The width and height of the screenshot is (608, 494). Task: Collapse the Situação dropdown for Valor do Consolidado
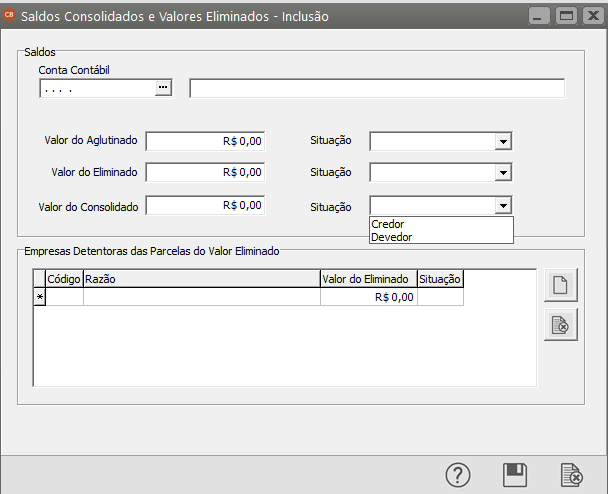coord(503,205)
